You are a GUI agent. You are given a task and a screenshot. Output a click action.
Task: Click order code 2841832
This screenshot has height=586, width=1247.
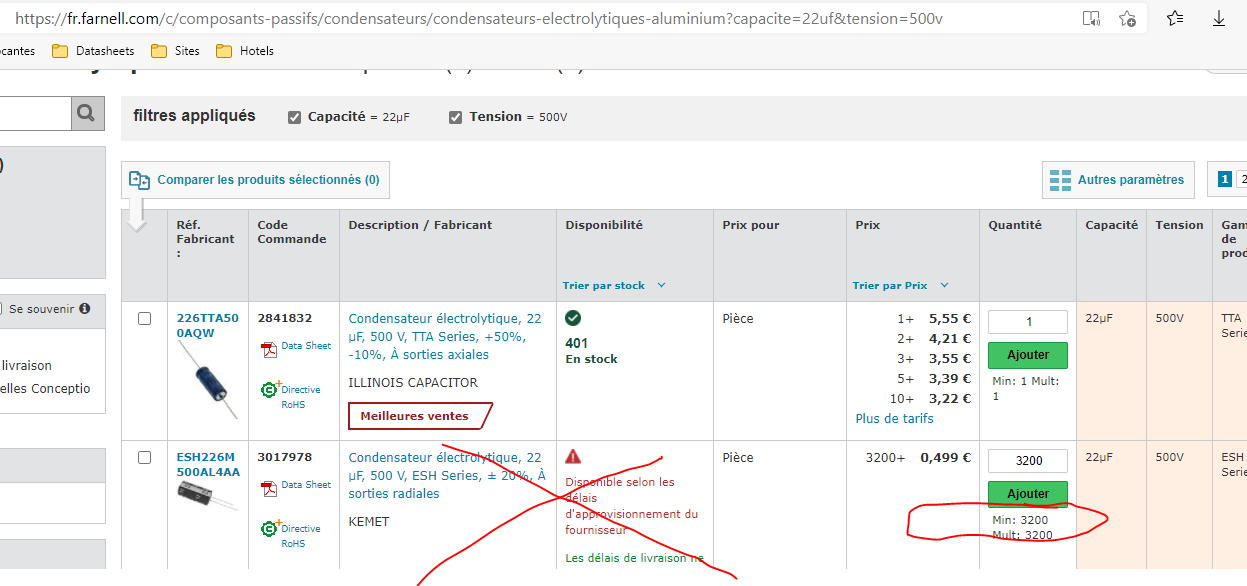point(285,319)
